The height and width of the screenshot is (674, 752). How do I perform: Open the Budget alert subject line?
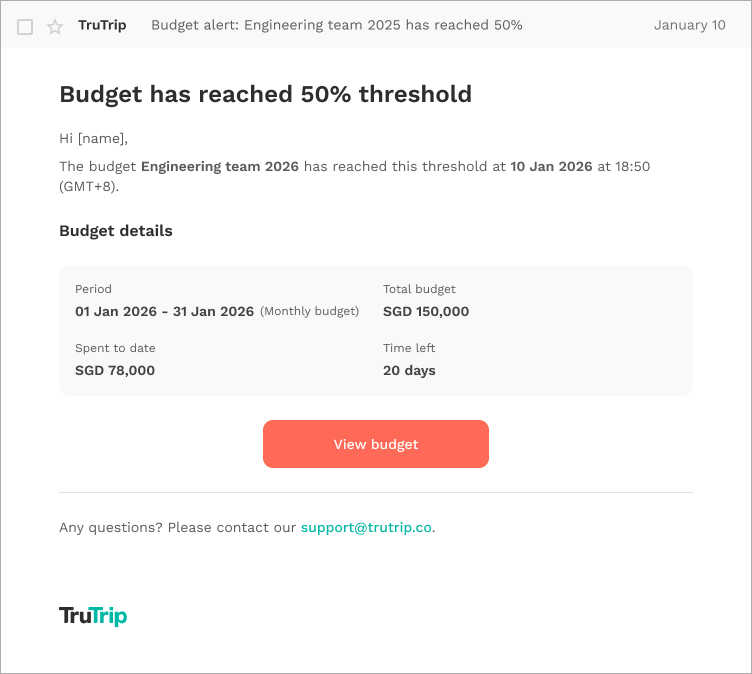click(337, 25)
